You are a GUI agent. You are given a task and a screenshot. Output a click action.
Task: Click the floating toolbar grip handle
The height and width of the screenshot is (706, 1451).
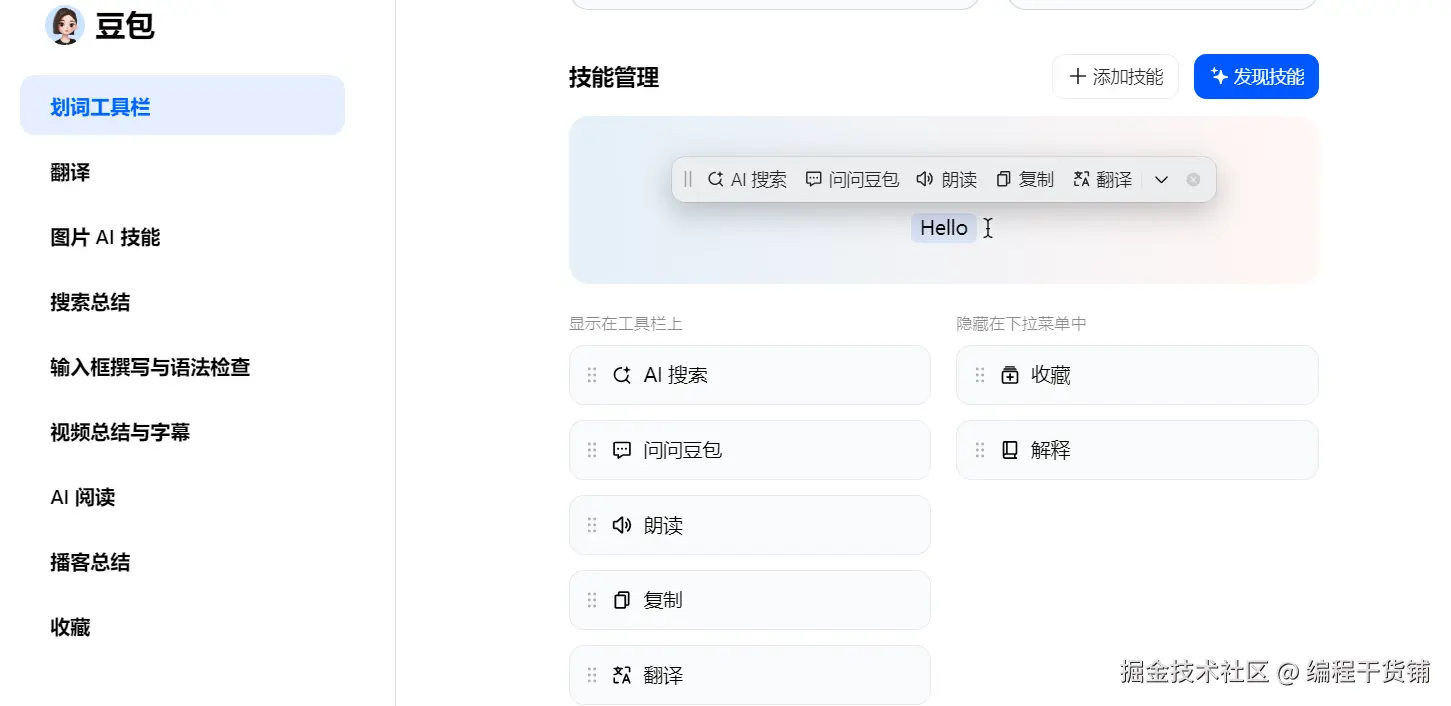[x=688, y=180]
